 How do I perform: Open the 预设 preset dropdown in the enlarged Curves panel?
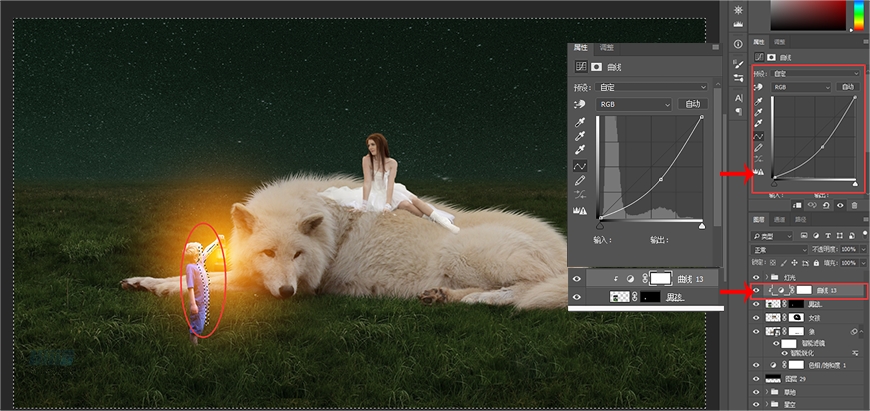(652, 87)
